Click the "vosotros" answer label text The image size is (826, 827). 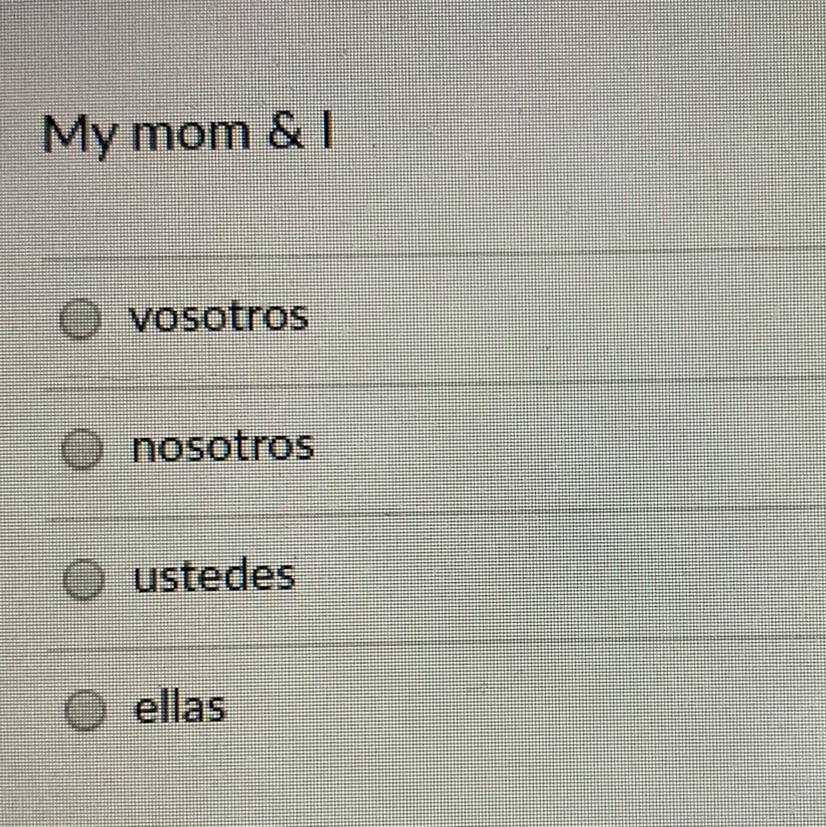[x=219, y=317]
